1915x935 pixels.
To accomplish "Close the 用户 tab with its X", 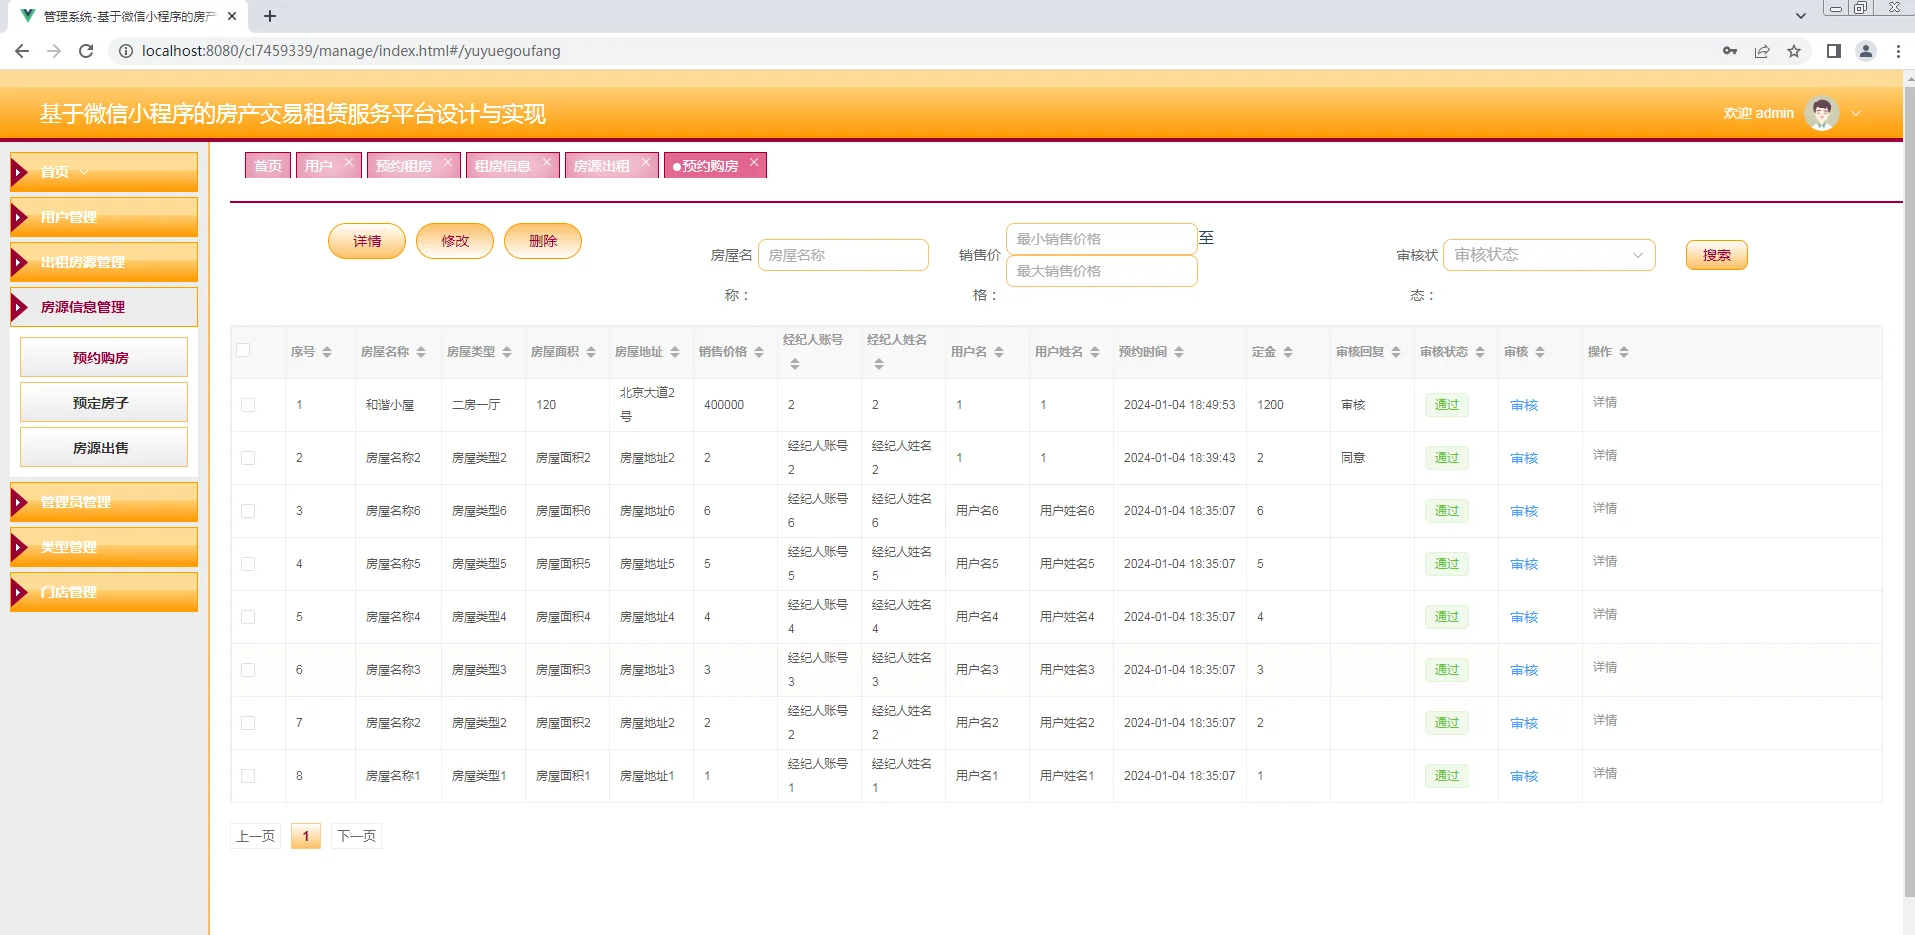I will point(349,162).
